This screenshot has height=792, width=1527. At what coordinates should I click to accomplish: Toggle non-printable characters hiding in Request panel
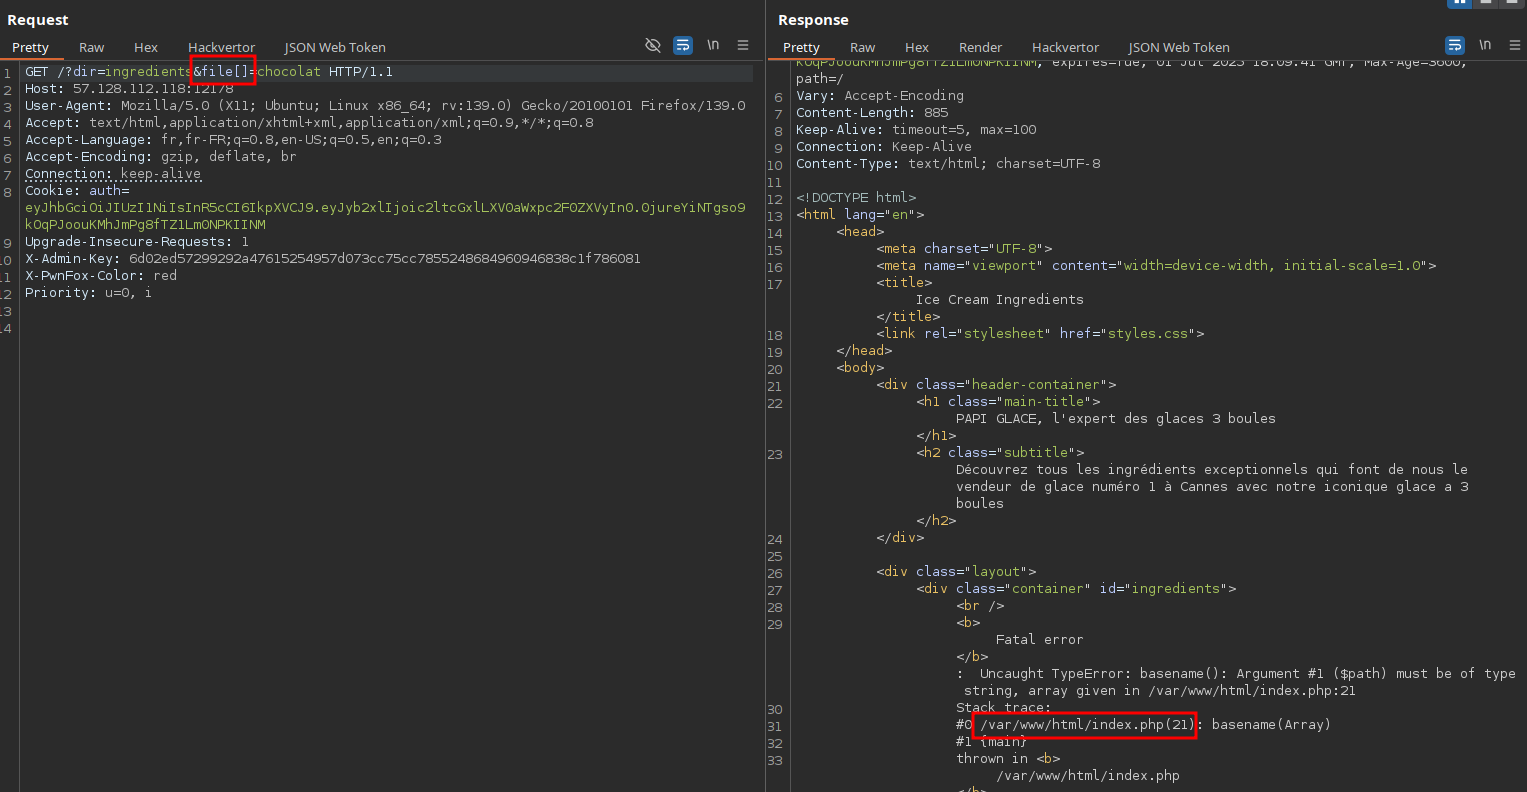pos(653,45)
